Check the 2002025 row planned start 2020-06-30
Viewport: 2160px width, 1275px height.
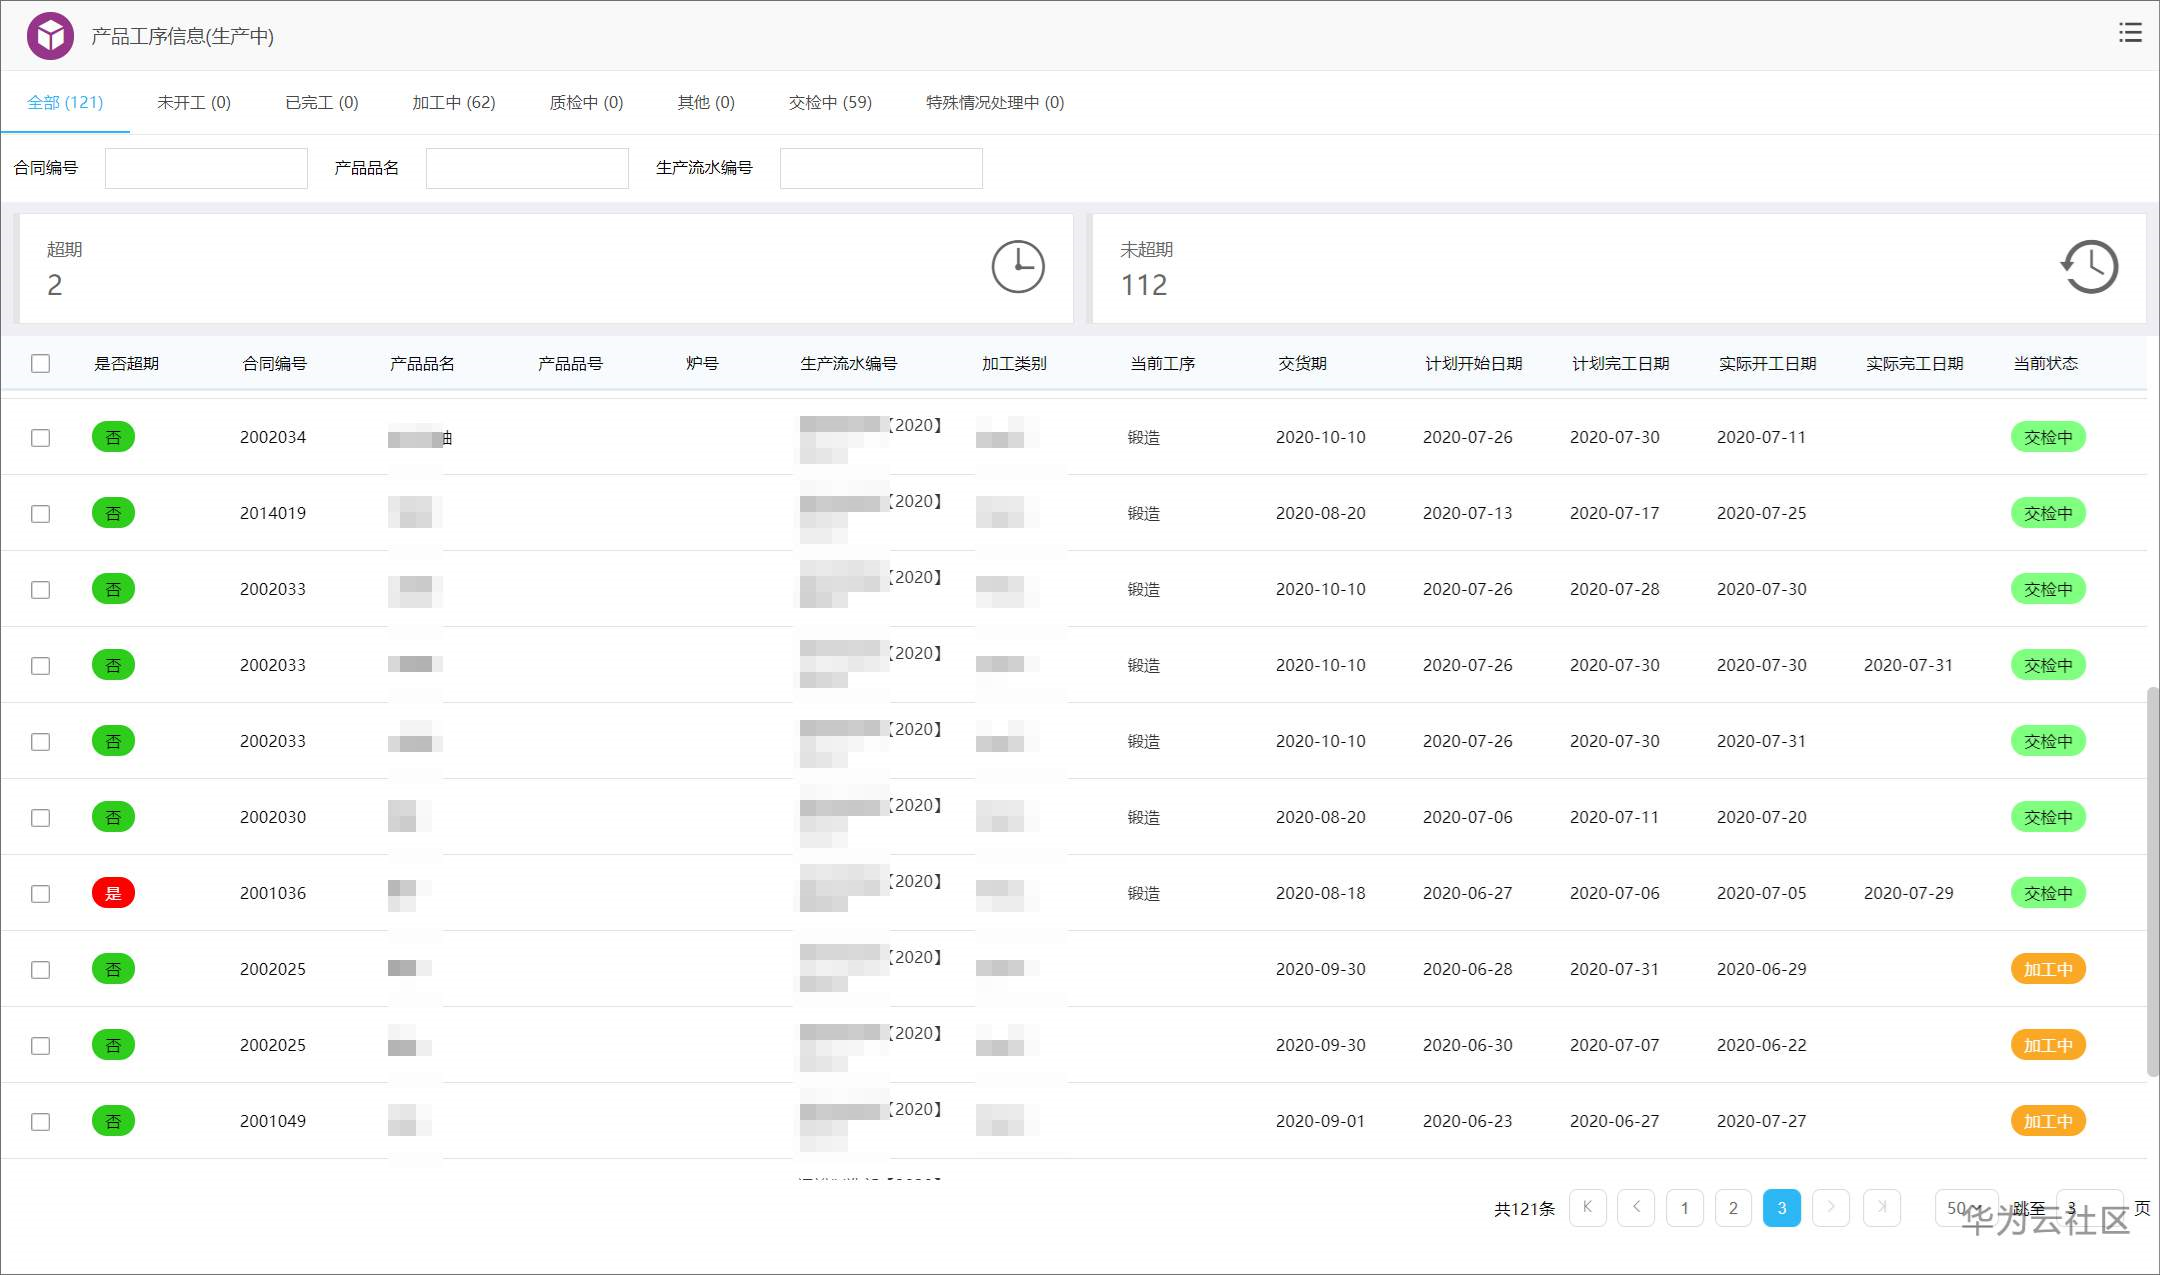[40, 1045]
